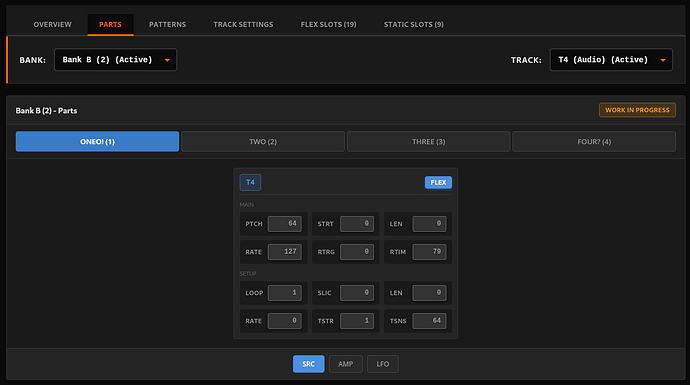Open the Flex Slots (19) tab
This screenshot has height=385, width=690.
click(328, 24)
